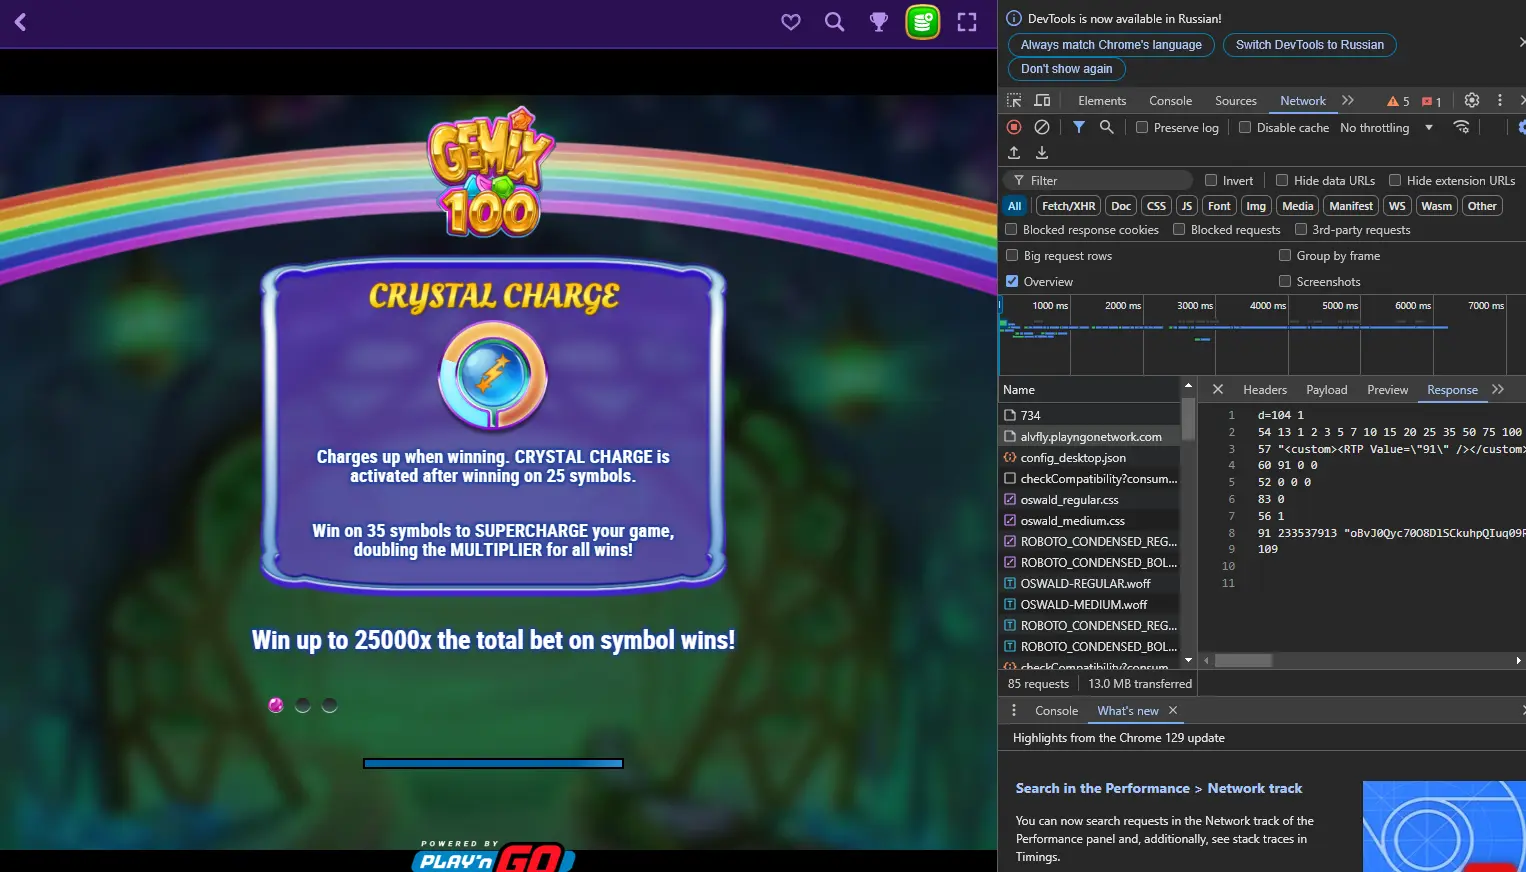Check Hide data URLs
Screen dimensions: 1526x872
1282,180
